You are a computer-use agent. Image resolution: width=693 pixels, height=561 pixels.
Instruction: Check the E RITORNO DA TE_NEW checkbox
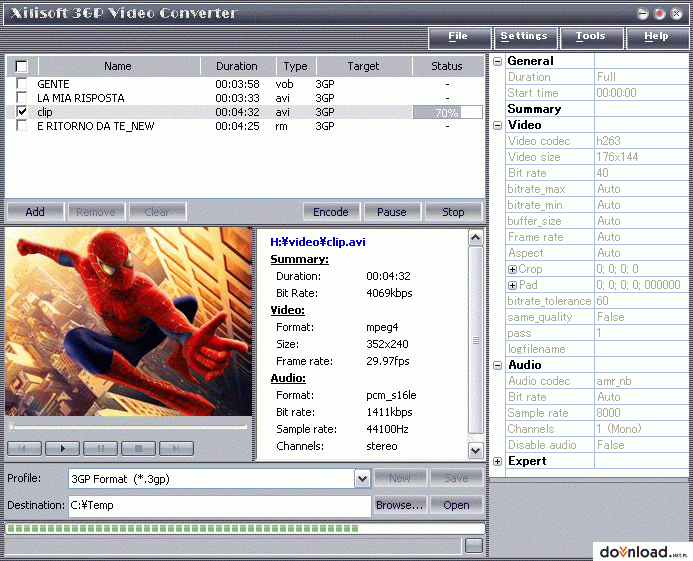coord(21,126)
